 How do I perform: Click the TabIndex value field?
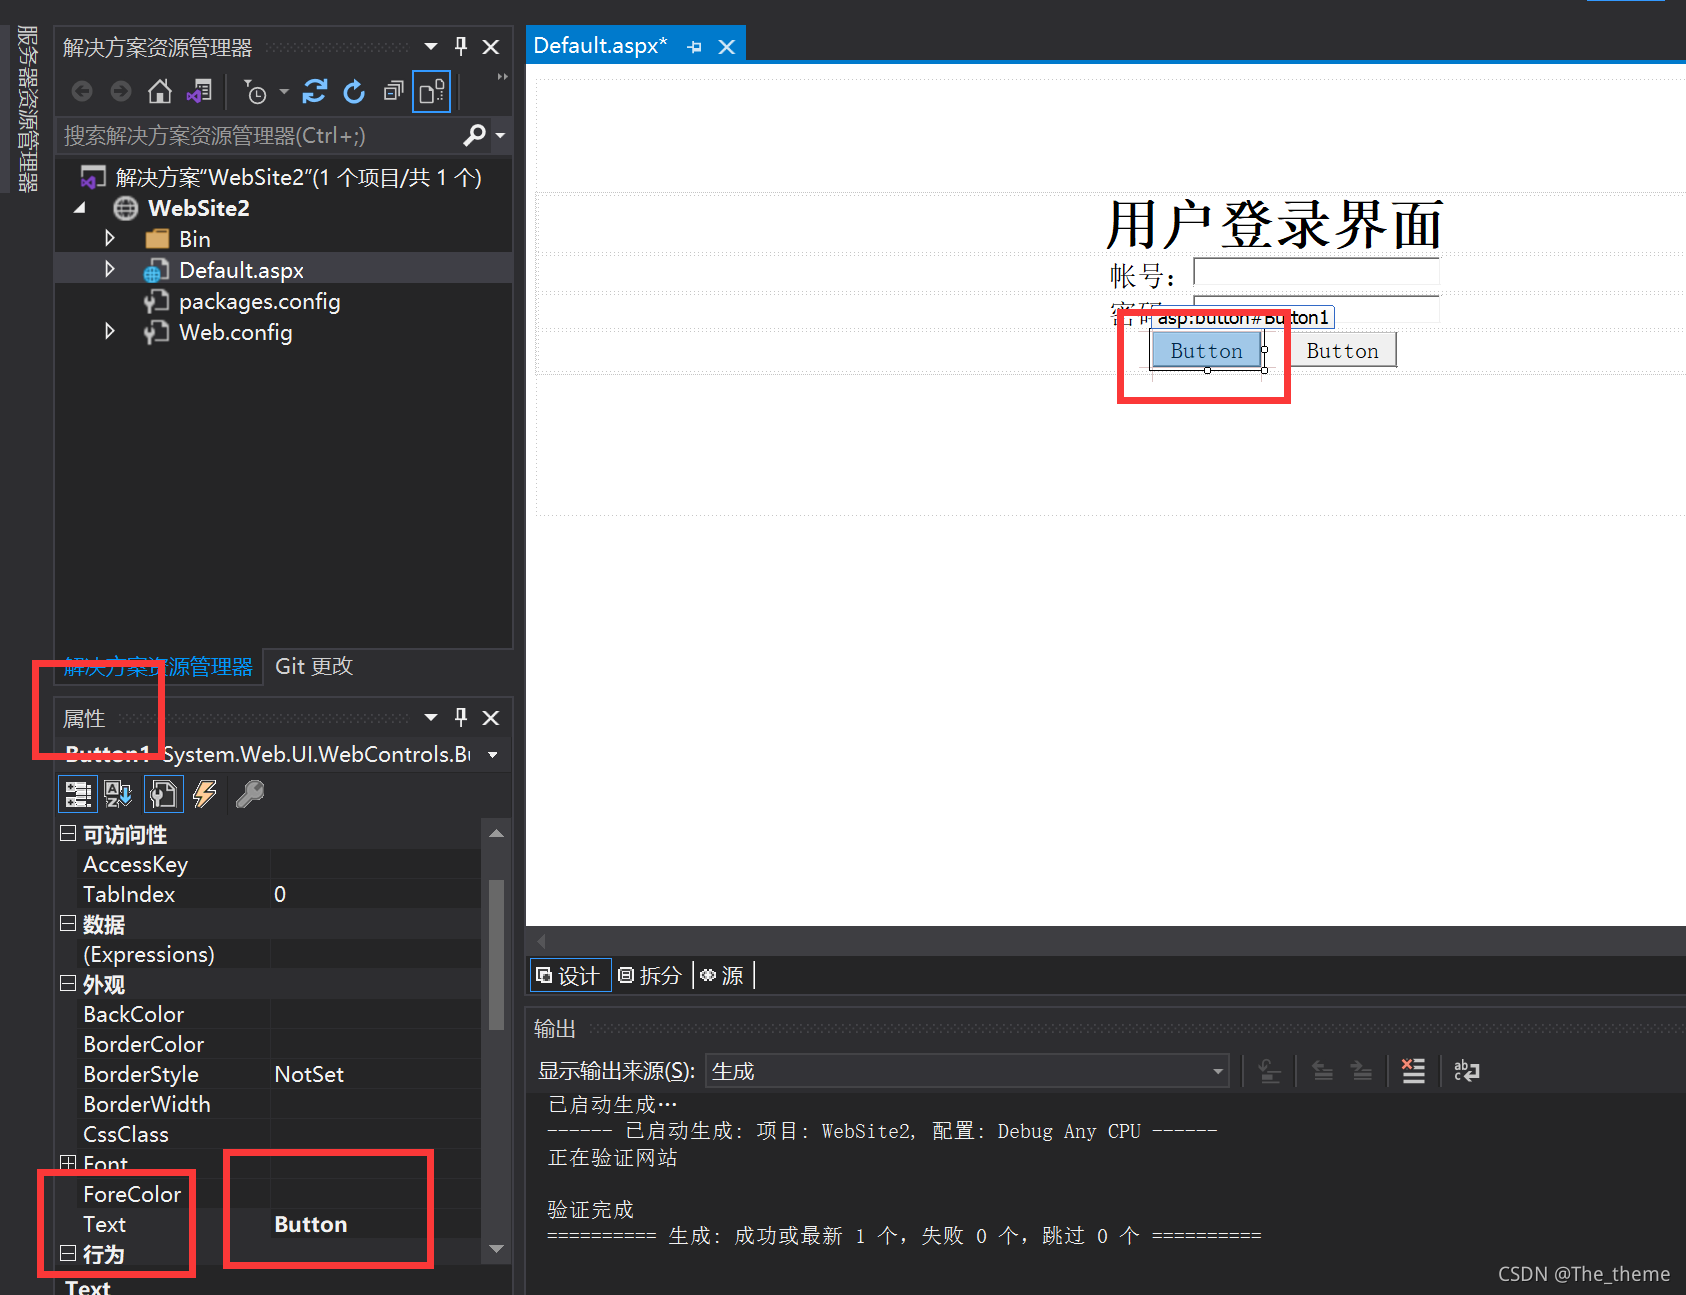coord(375,894)
